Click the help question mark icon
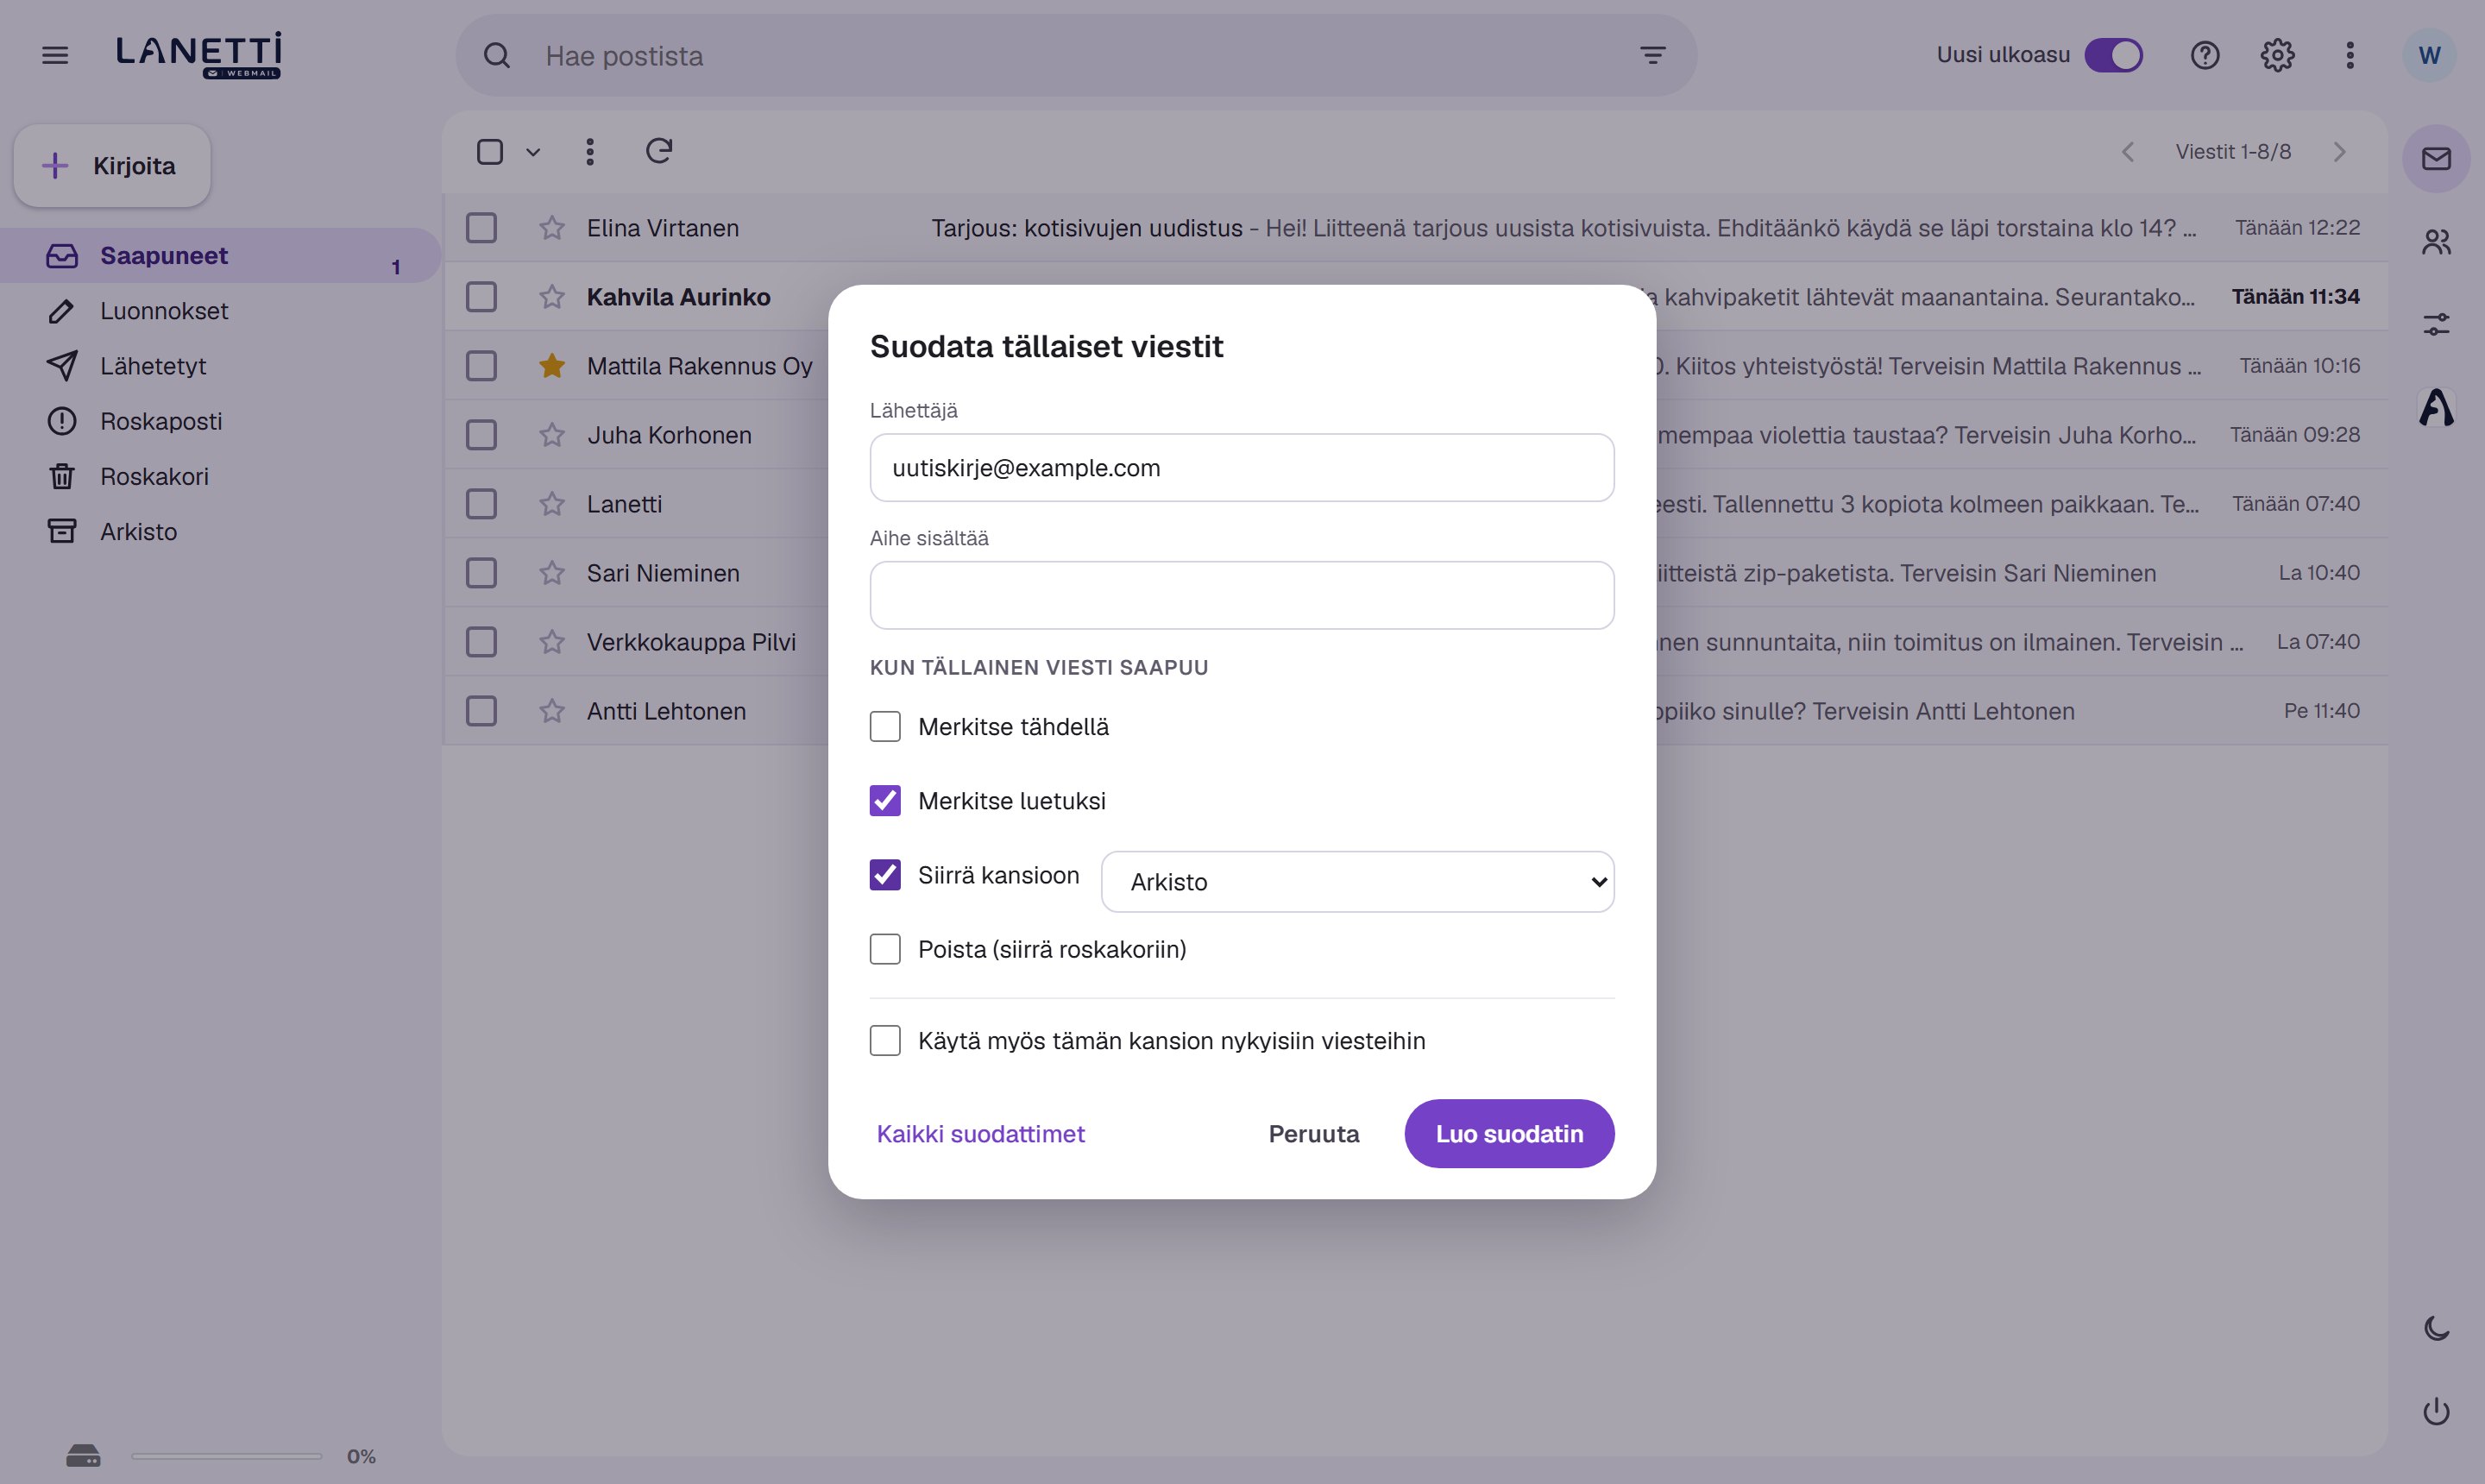The image size is (2485, 1484). [2205, 55]
